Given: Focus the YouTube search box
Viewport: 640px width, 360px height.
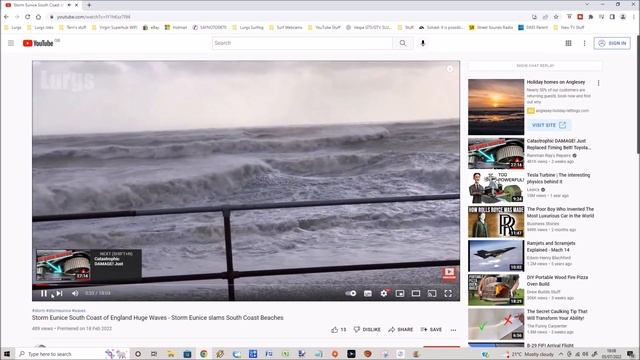Looking at the screenshot, I should (x=302, y=43).
